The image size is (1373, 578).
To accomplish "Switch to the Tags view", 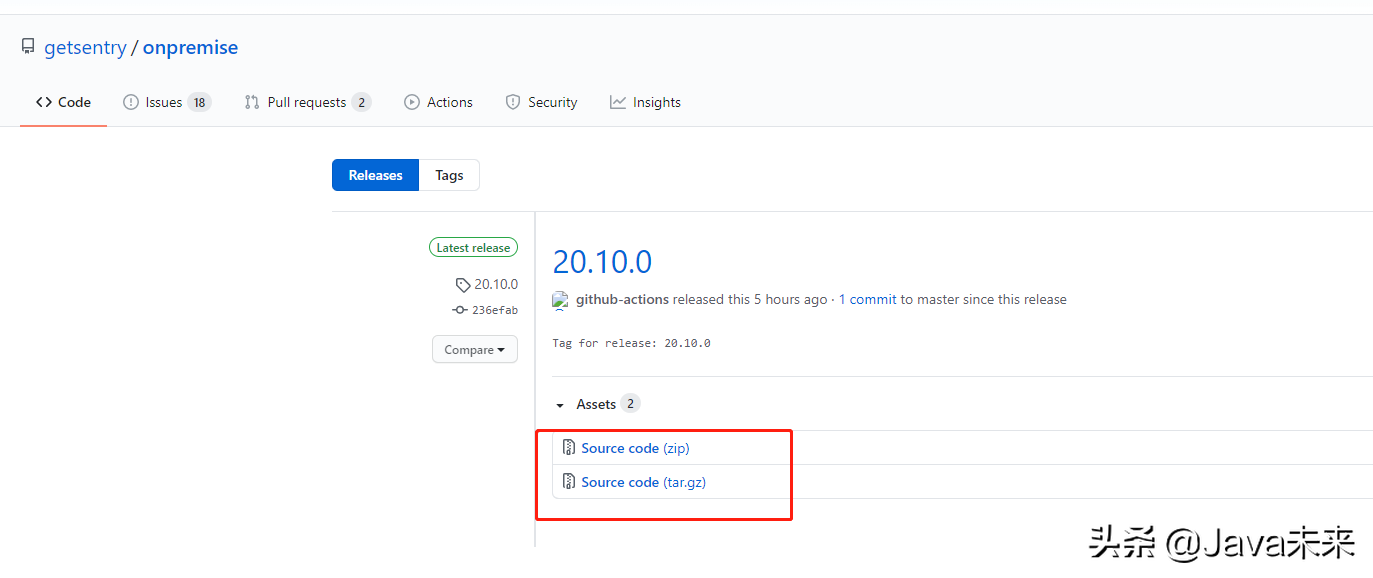I will tap(449, 175).
